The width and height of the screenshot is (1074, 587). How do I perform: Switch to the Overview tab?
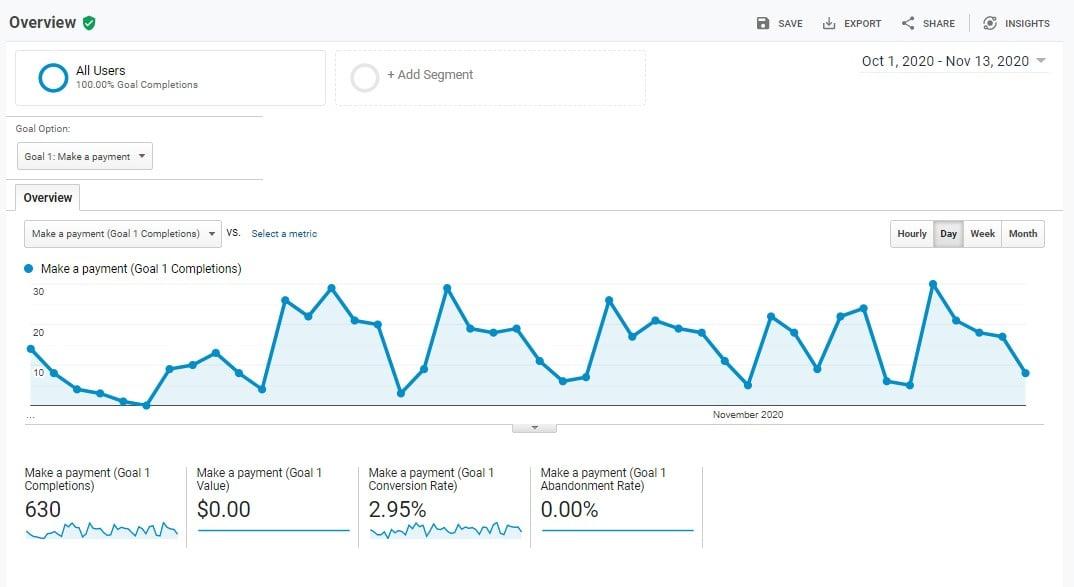47,197
